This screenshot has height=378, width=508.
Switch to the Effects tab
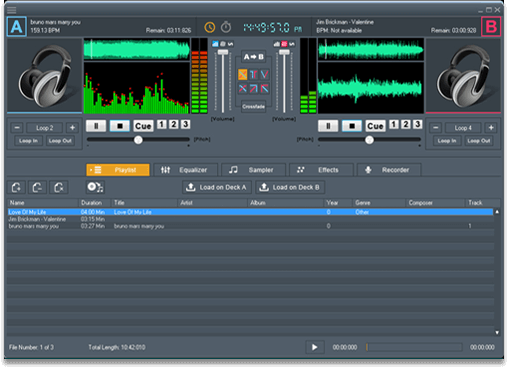321,170
